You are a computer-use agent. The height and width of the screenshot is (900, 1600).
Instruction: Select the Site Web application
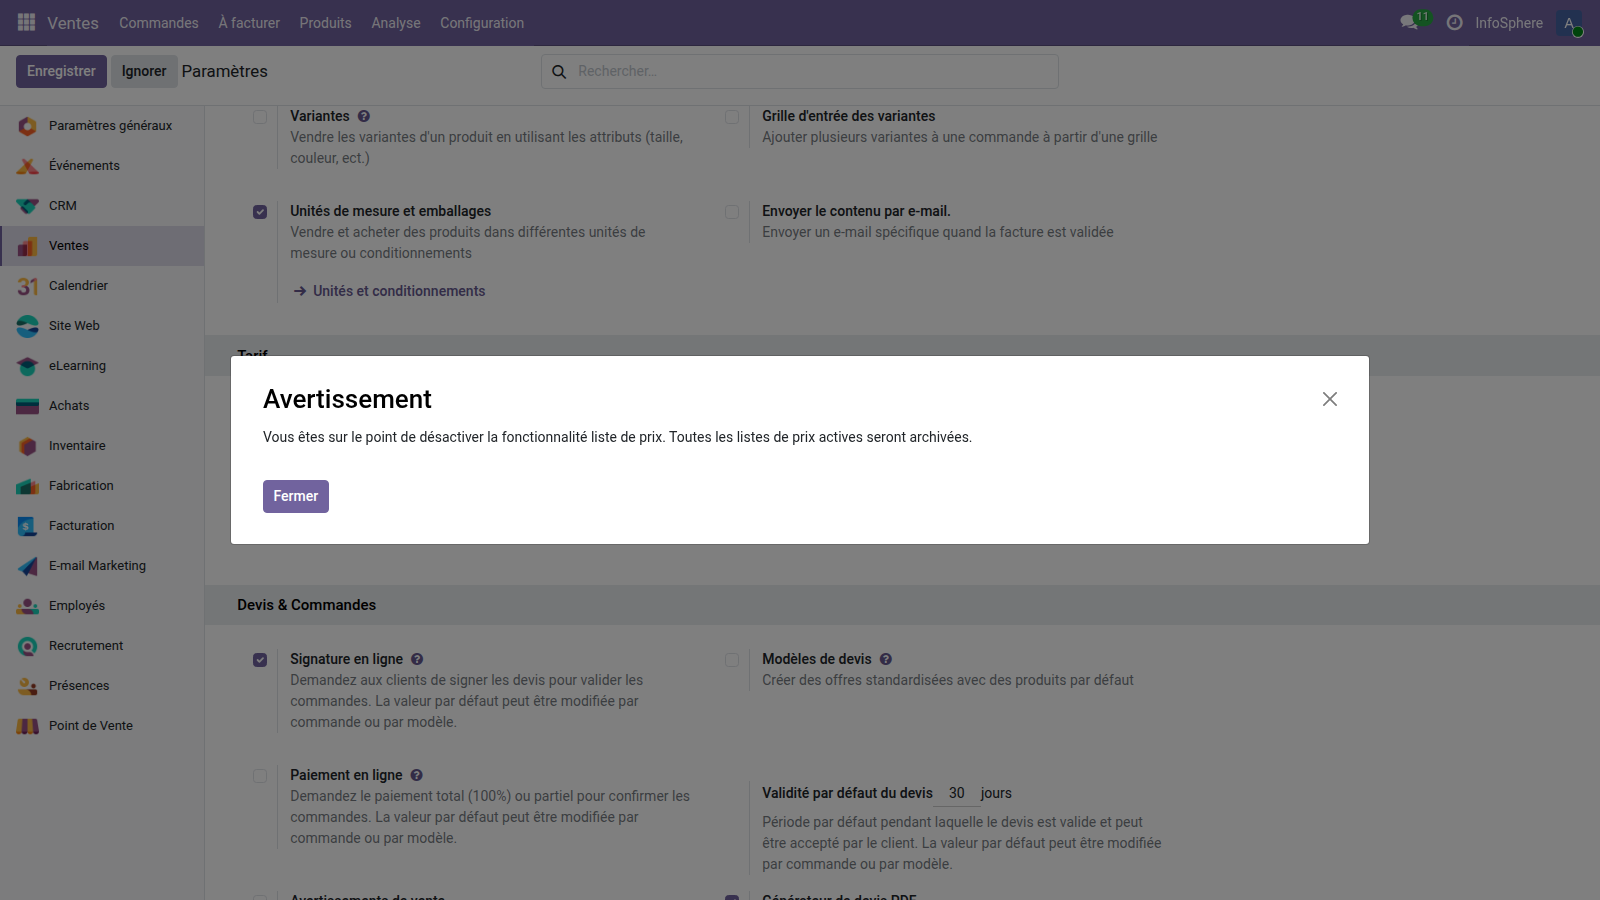click(74, 325)
